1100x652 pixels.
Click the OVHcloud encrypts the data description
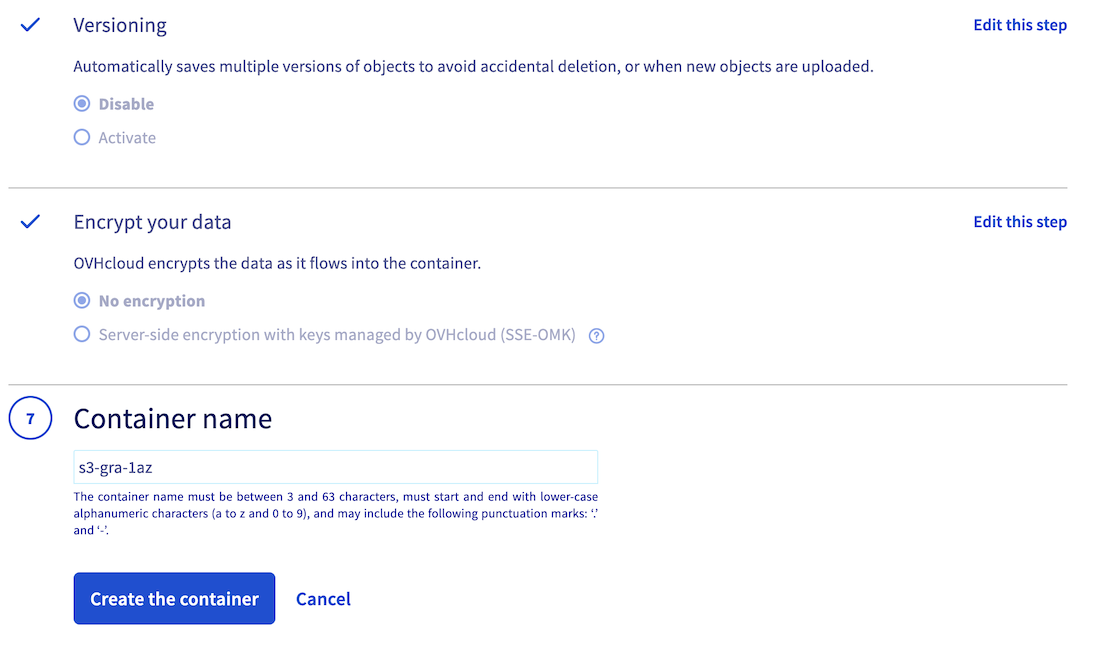(279, 264)
